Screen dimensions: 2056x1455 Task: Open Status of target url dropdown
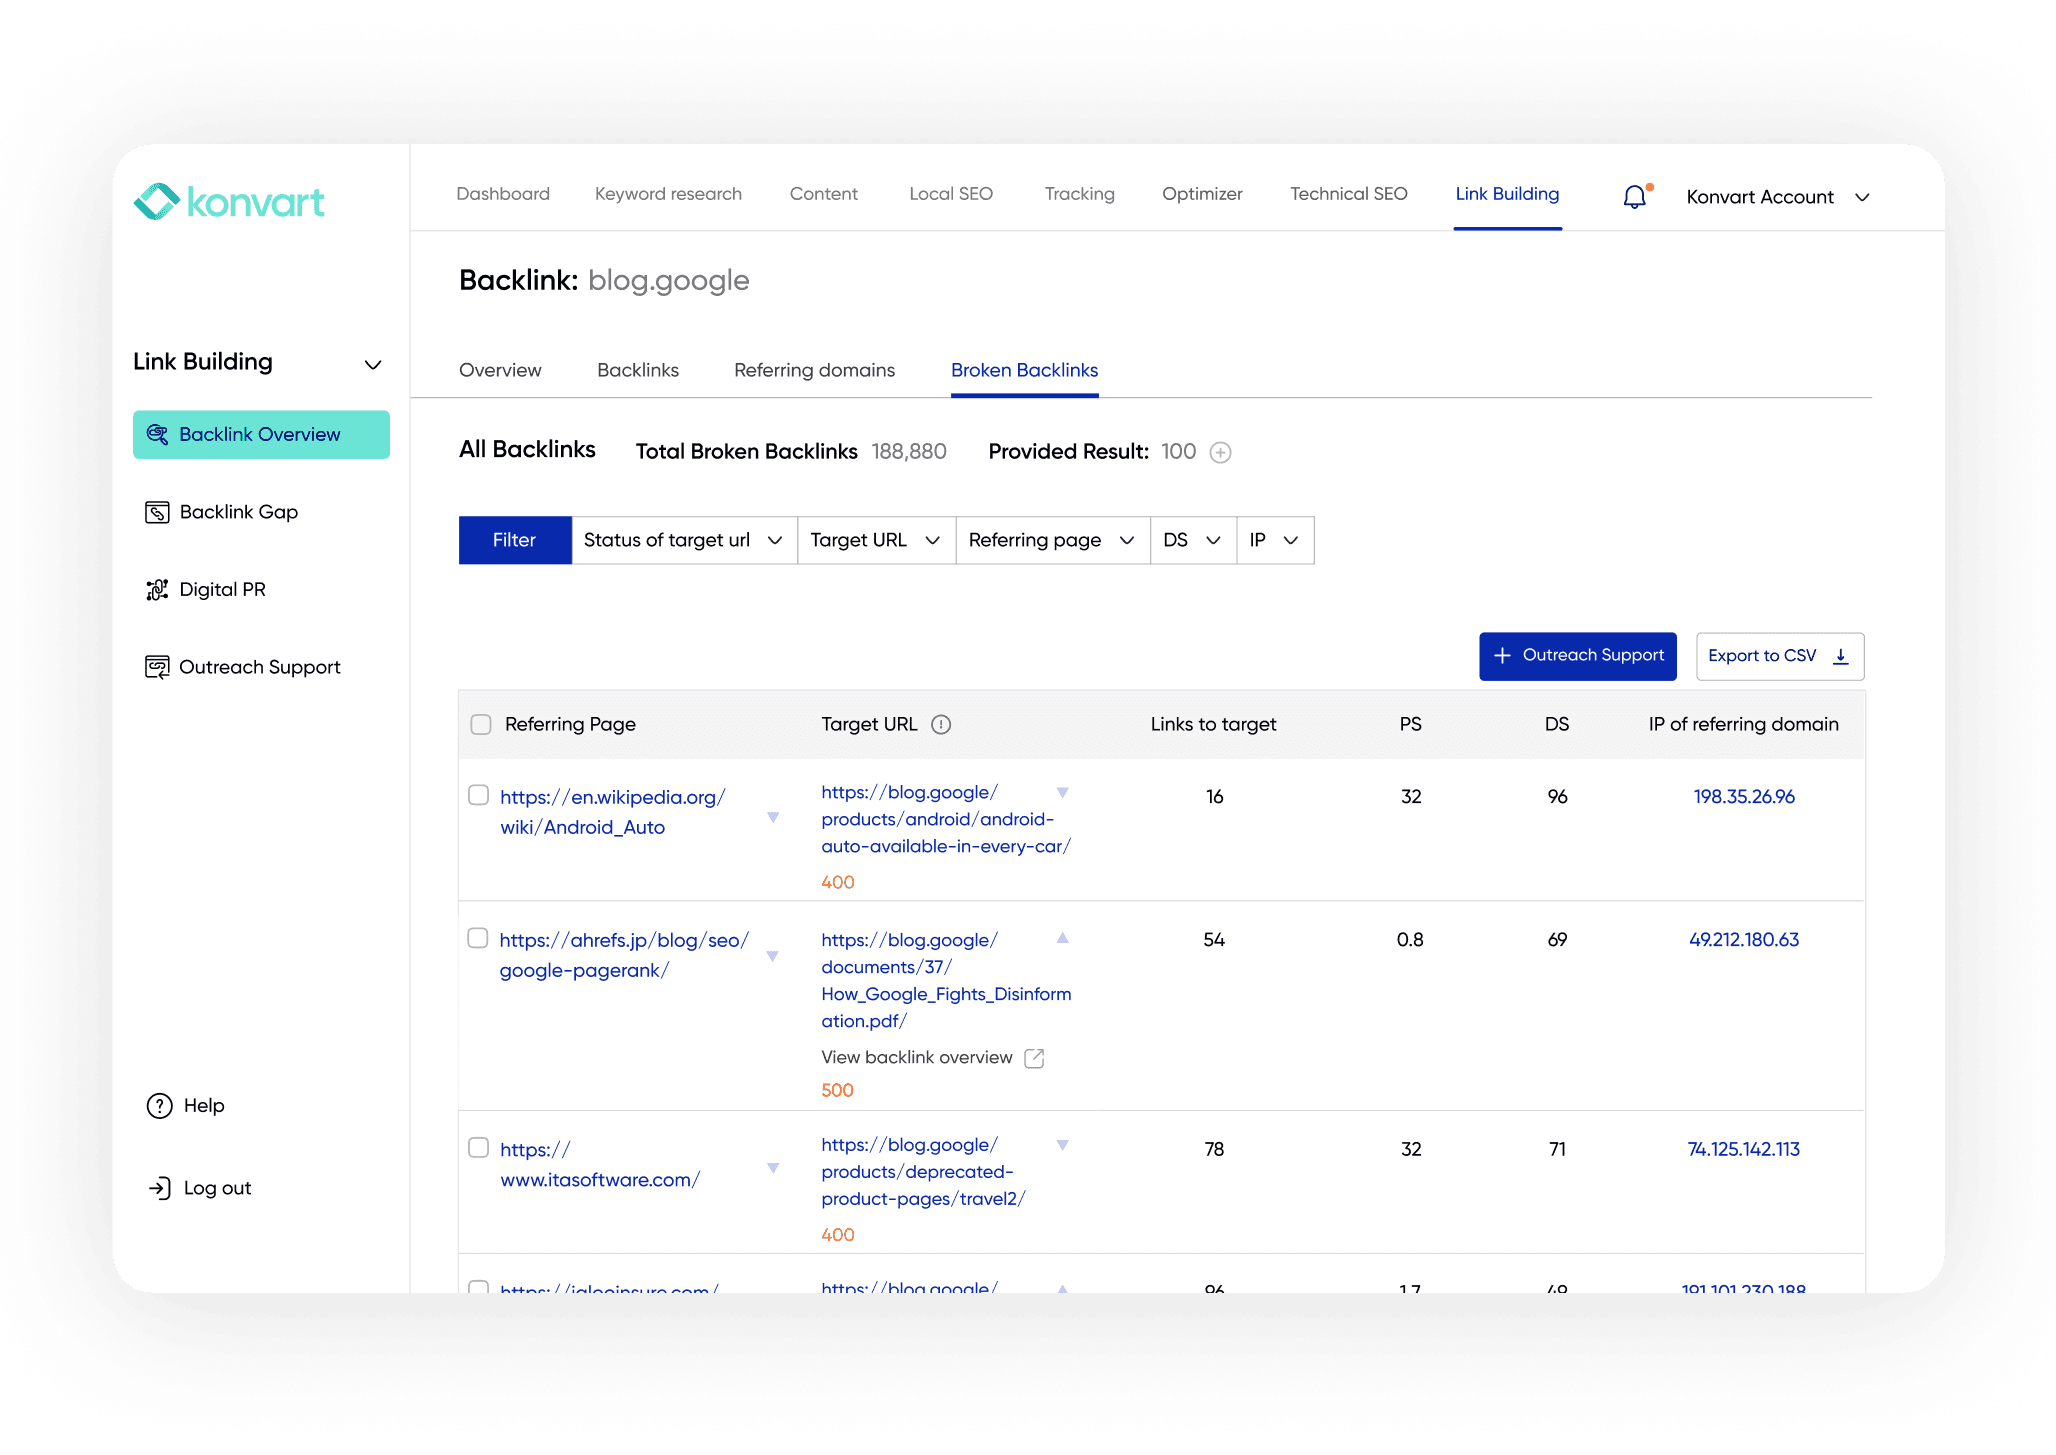(x=684, y=540)
